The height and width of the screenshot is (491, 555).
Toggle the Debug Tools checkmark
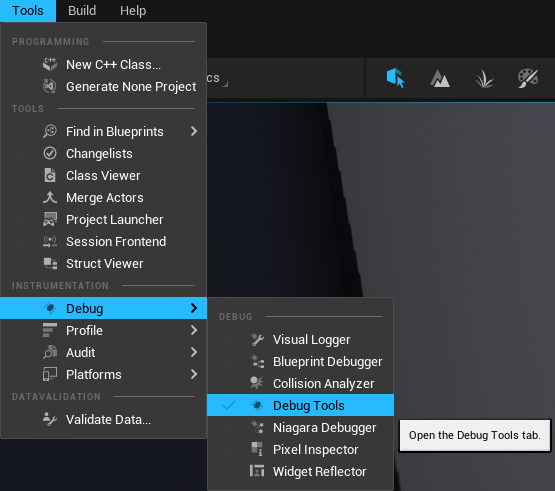point(229,405)
